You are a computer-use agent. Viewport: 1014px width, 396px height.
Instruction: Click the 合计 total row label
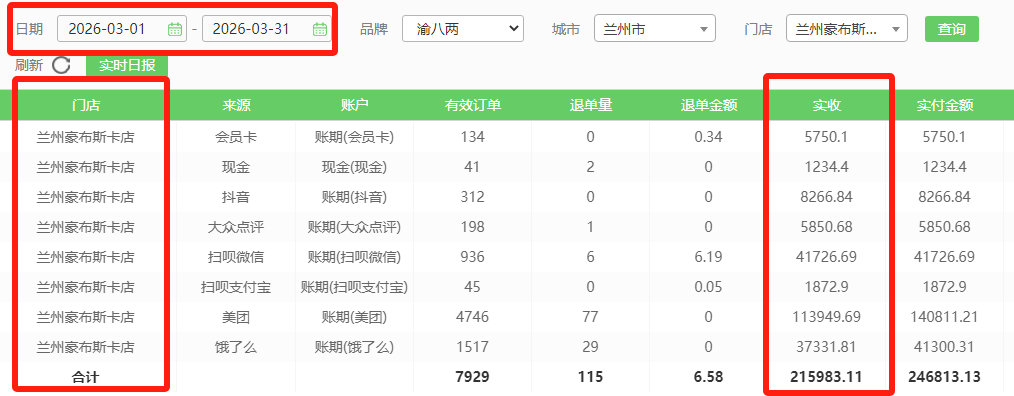pyautogui.click(x=85, y=377)
